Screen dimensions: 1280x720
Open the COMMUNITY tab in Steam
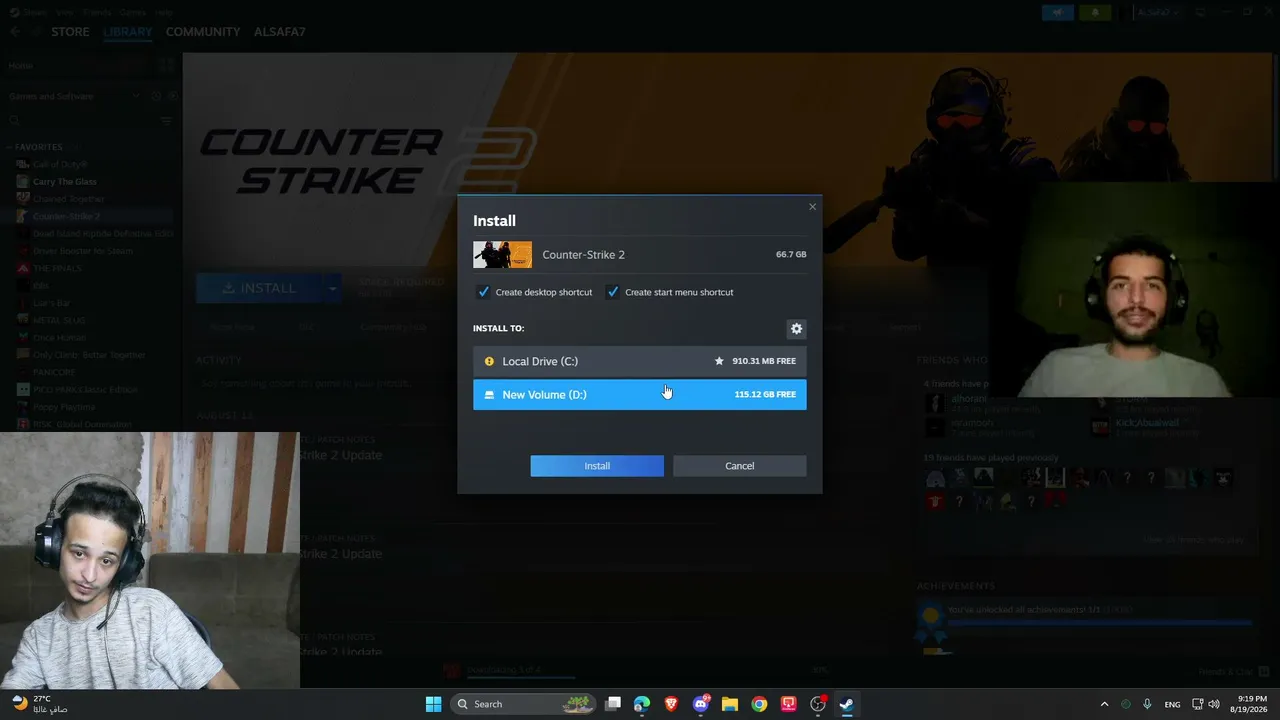203,32
